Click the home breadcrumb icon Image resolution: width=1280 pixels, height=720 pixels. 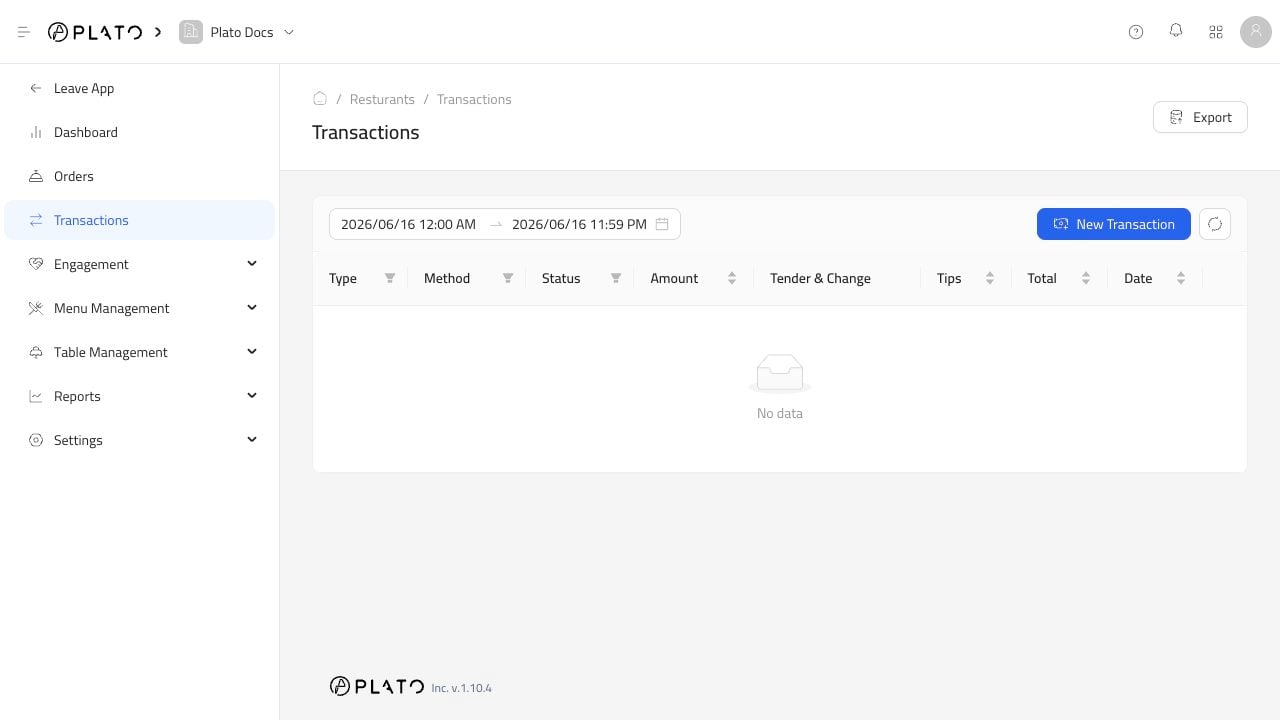pyautogui.click(x=320, y=98)
